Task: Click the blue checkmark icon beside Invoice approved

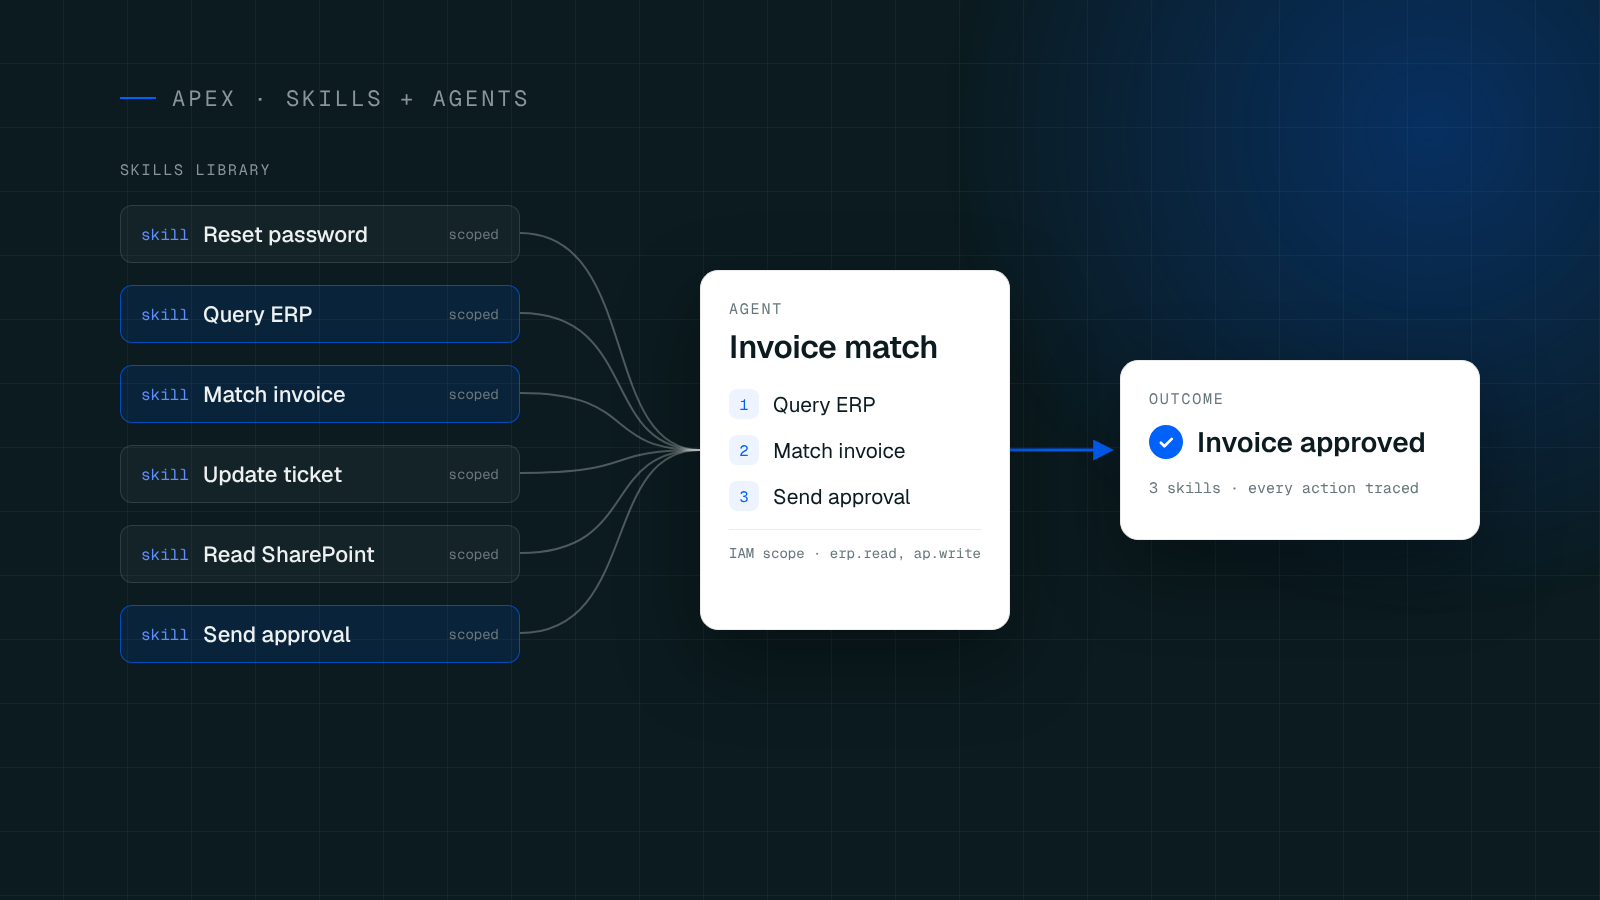Action: [x=1166, y=442]
